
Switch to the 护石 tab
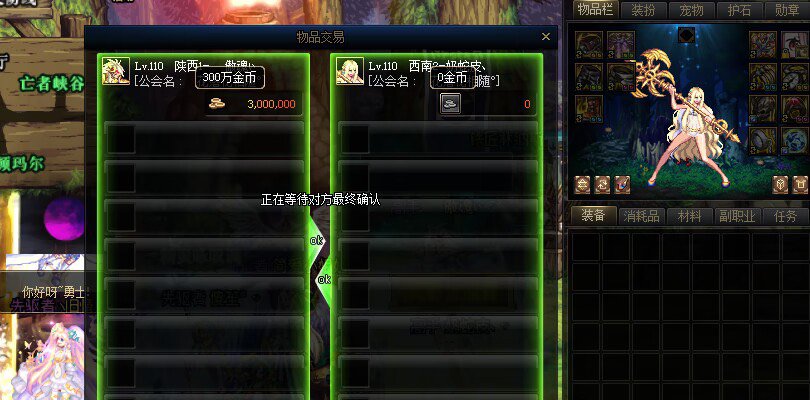click(x=741, y=11)
